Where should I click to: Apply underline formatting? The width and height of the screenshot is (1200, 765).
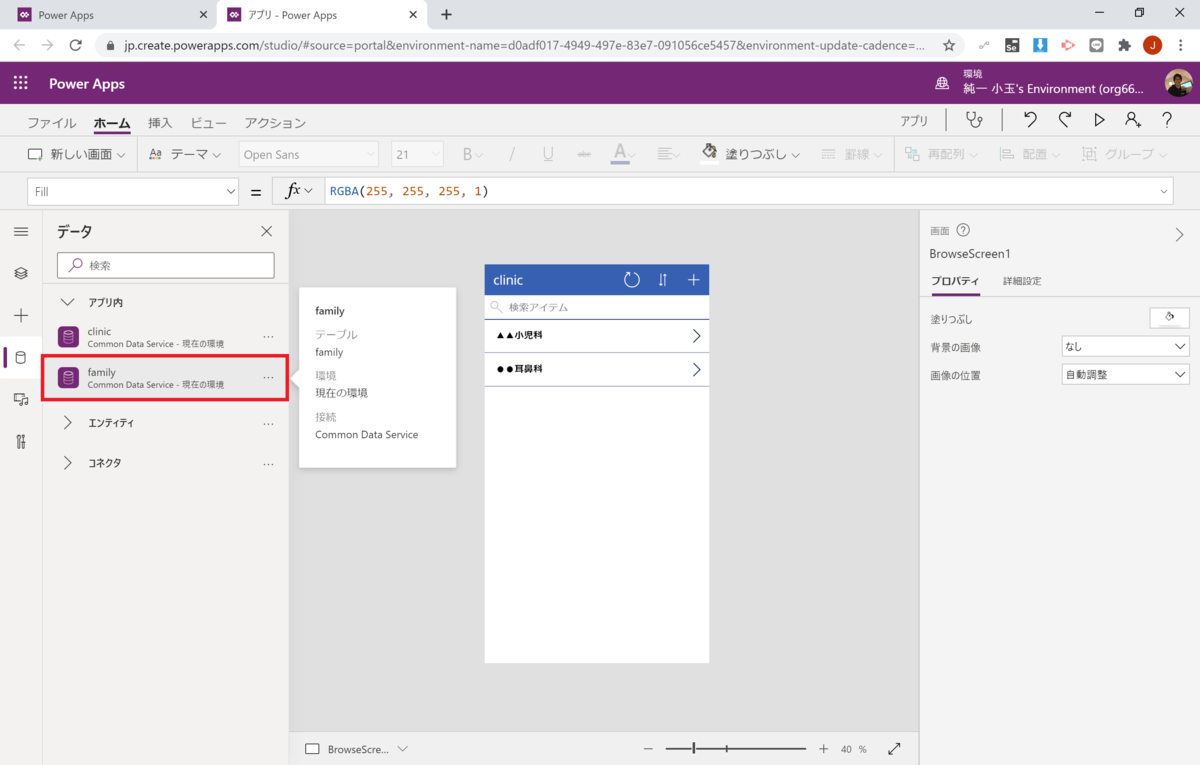point(548,154)
